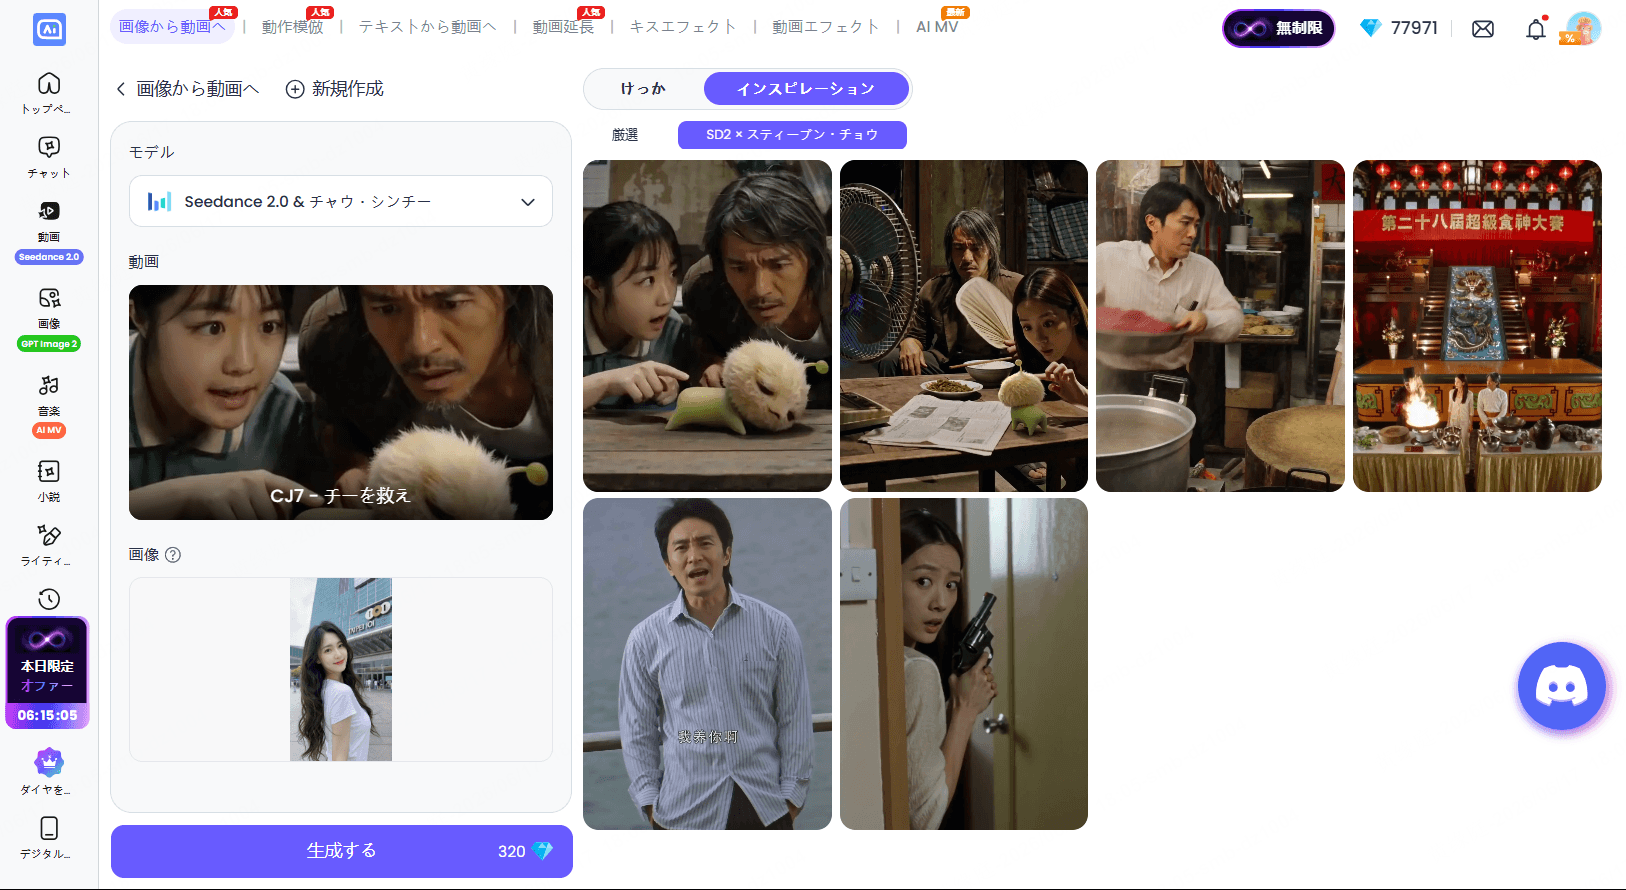Click the blue diamond balance icon
The height and width of the screenshot is (890, 1626).
pos(1371,28)
